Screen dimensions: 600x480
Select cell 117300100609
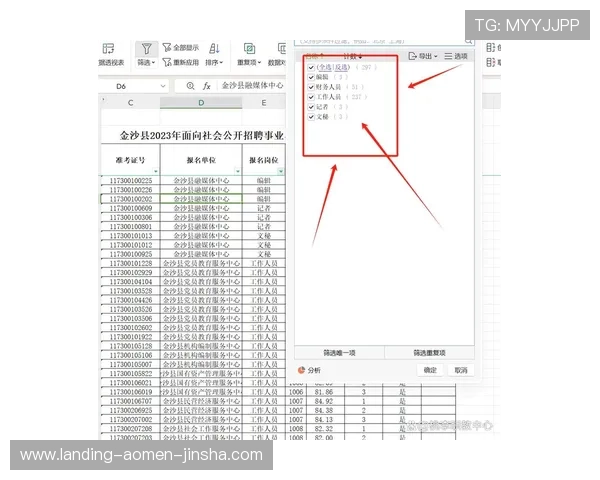(x=130, y=208)
